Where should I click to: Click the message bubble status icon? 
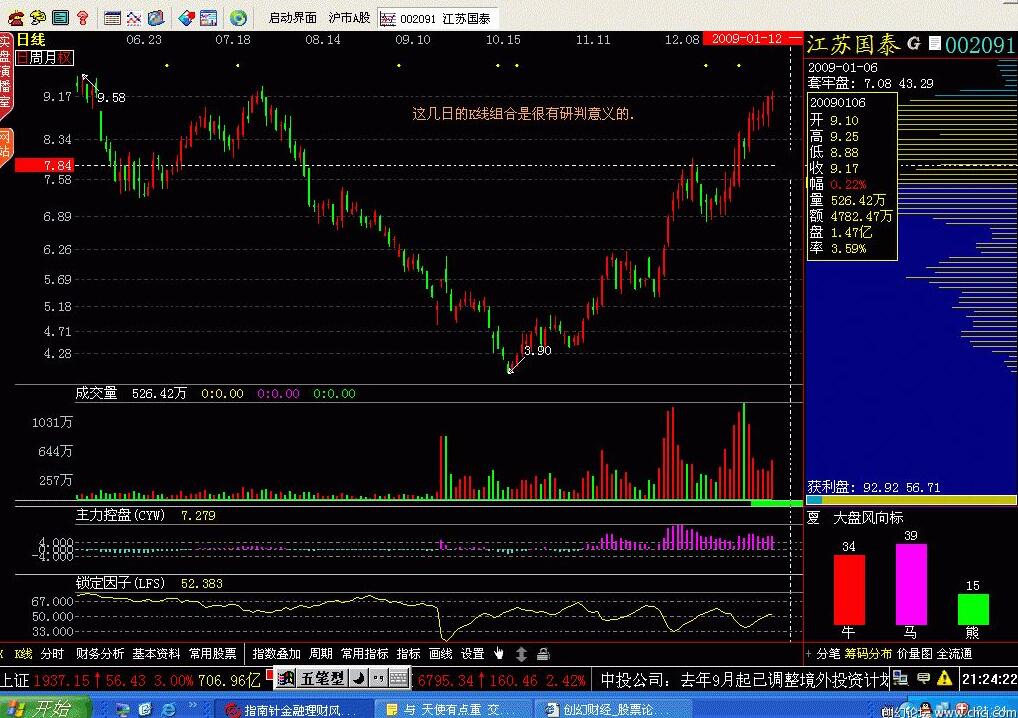[923, 679]
